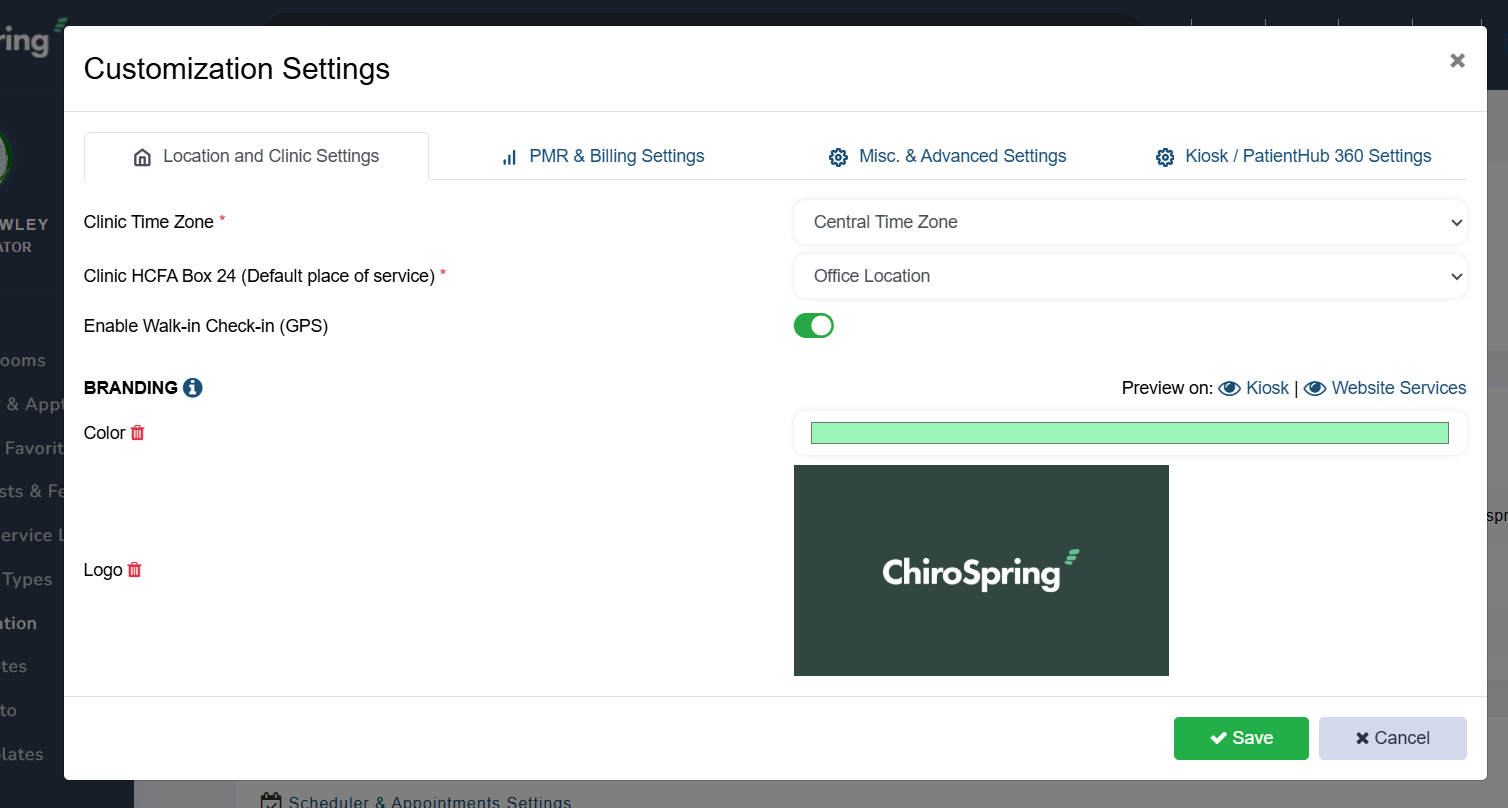Go to Kiosk / PatientHub 360 Settings tab
Screen dimensions: 1508x808
1293,156
